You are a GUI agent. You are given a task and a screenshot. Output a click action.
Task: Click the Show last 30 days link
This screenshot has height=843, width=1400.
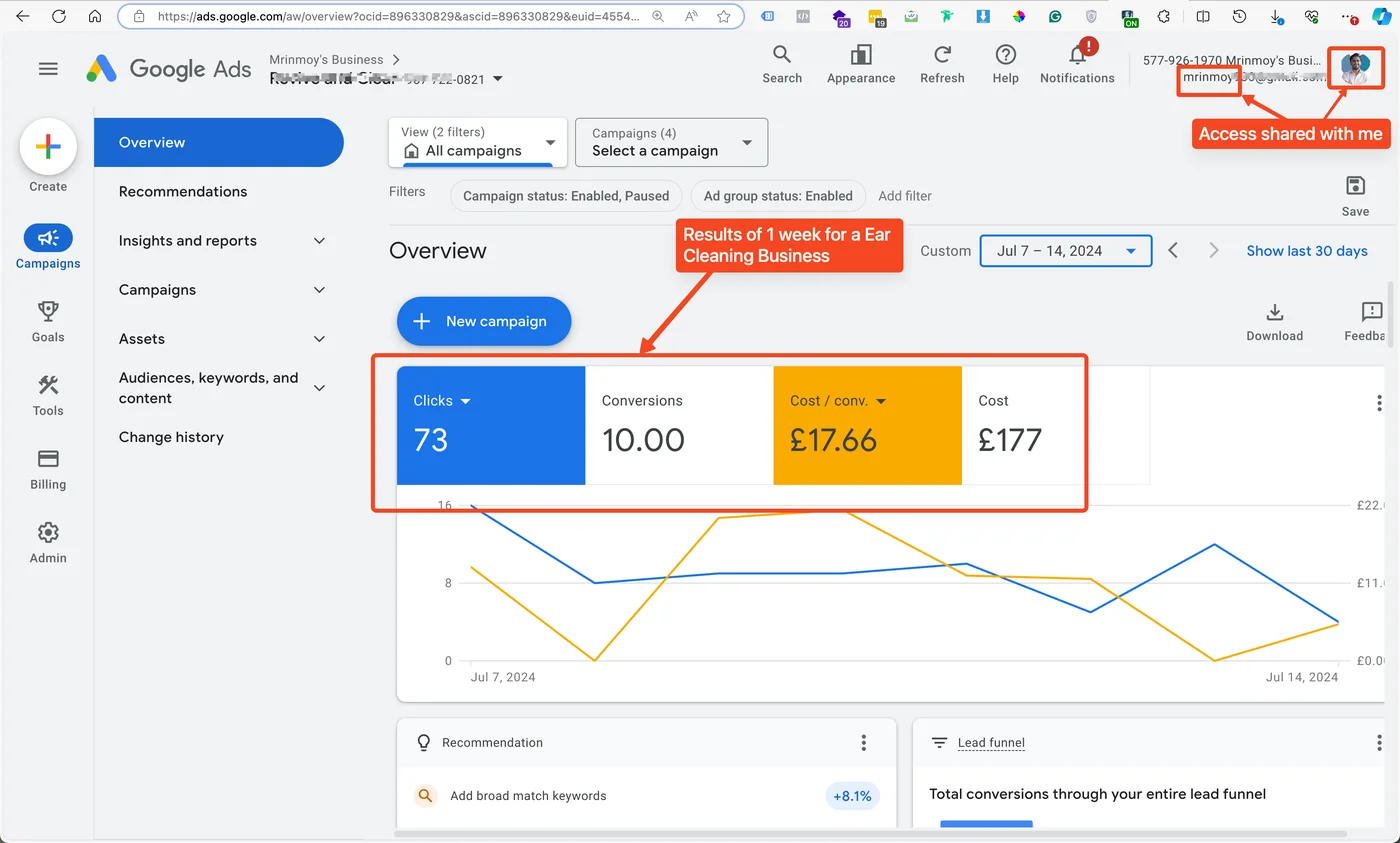(x=1306, y=251)
